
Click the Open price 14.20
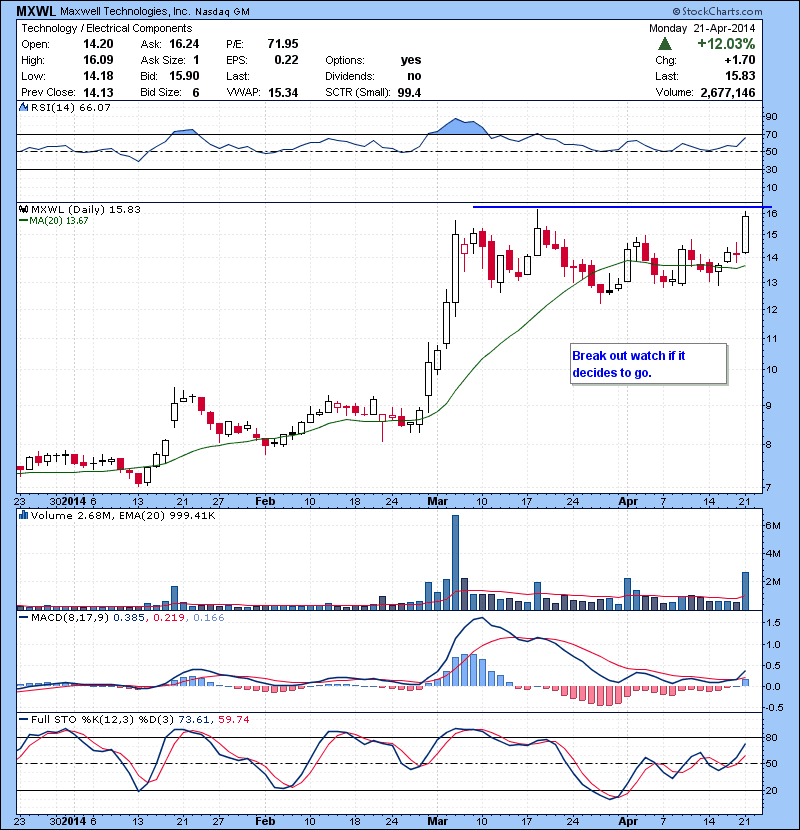[98, 44]
